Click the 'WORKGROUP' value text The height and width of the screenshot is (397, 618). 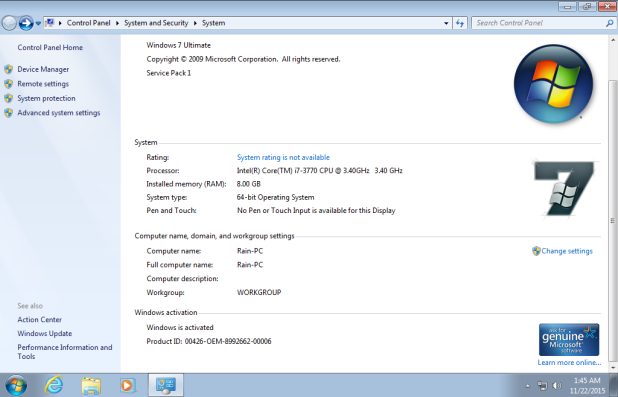tap(259, 293)
